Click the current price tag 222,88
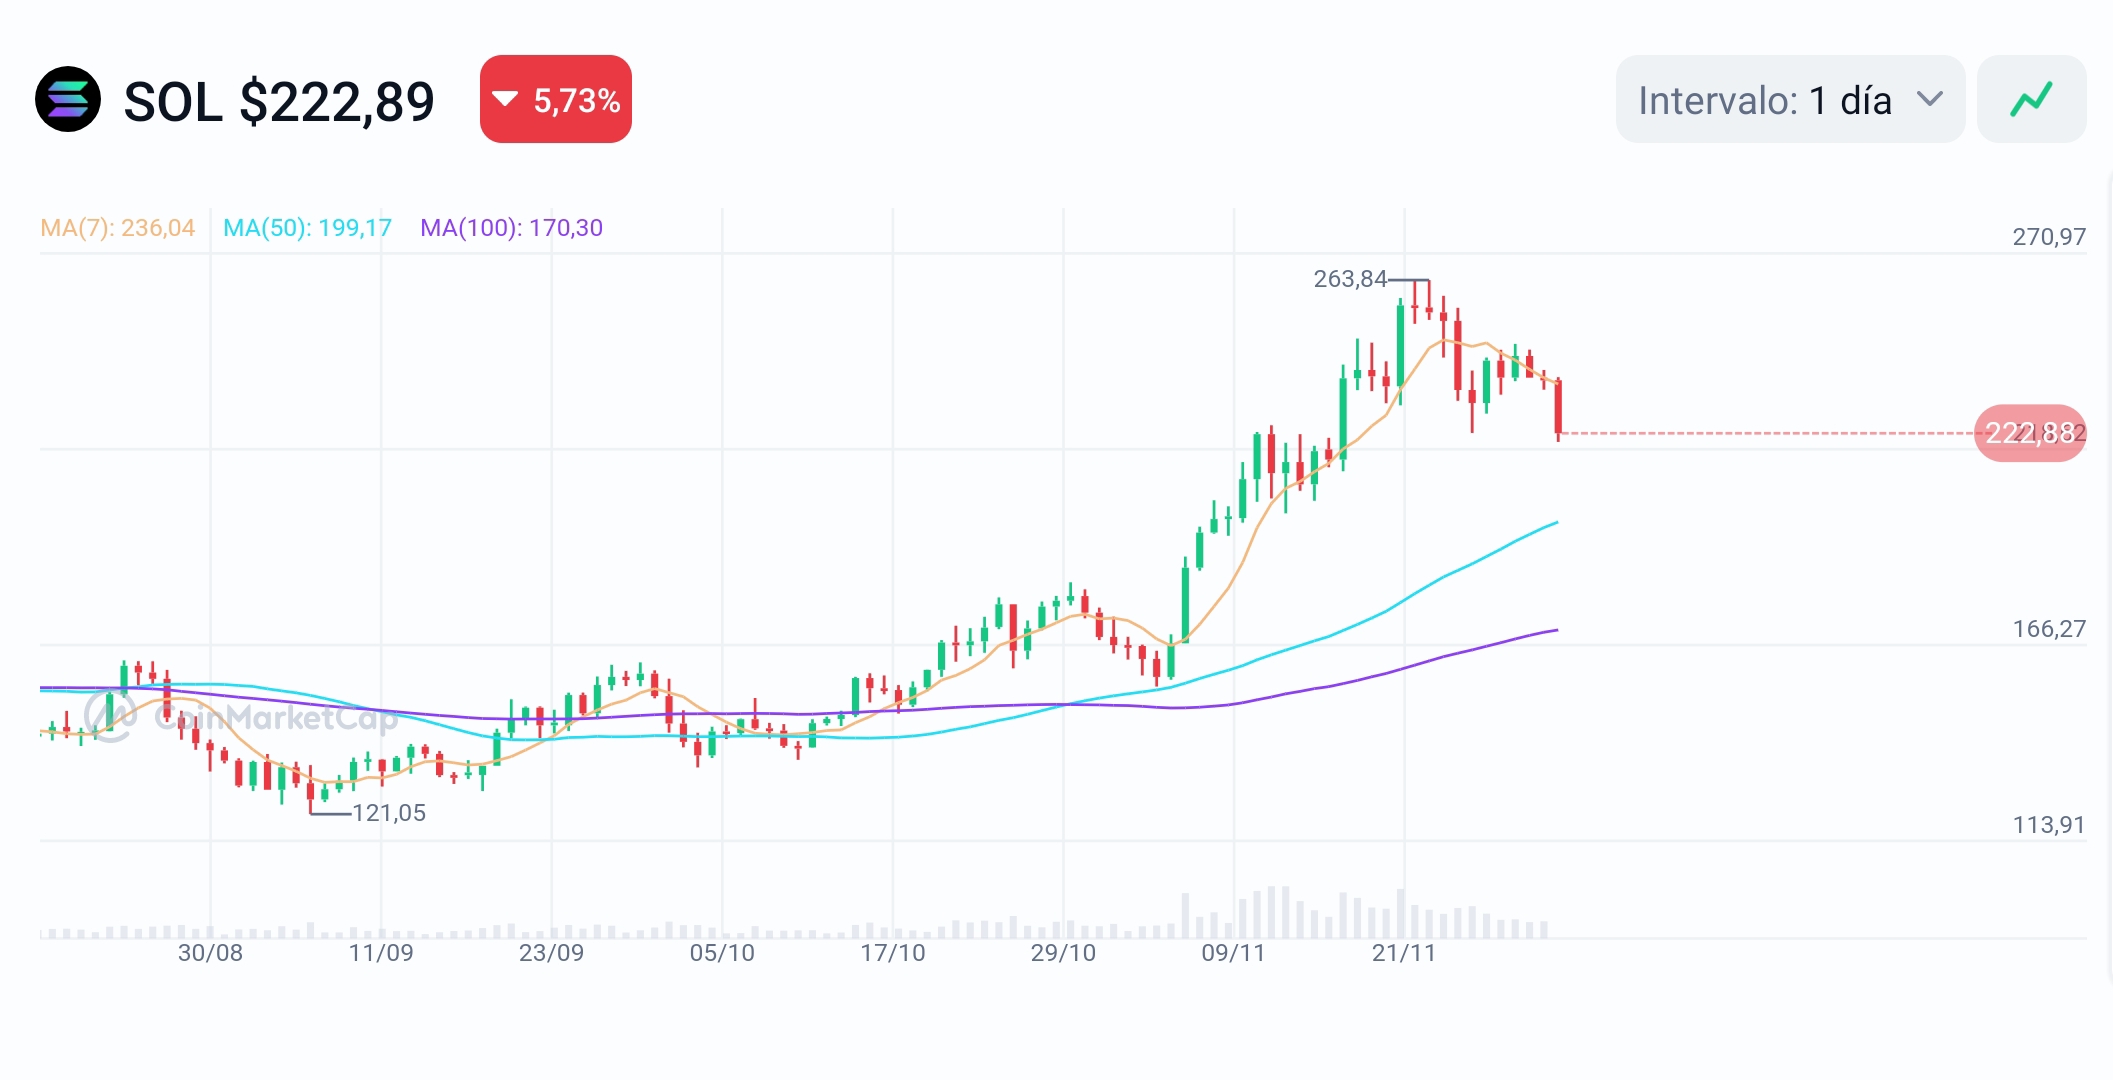 point(2029,433)
